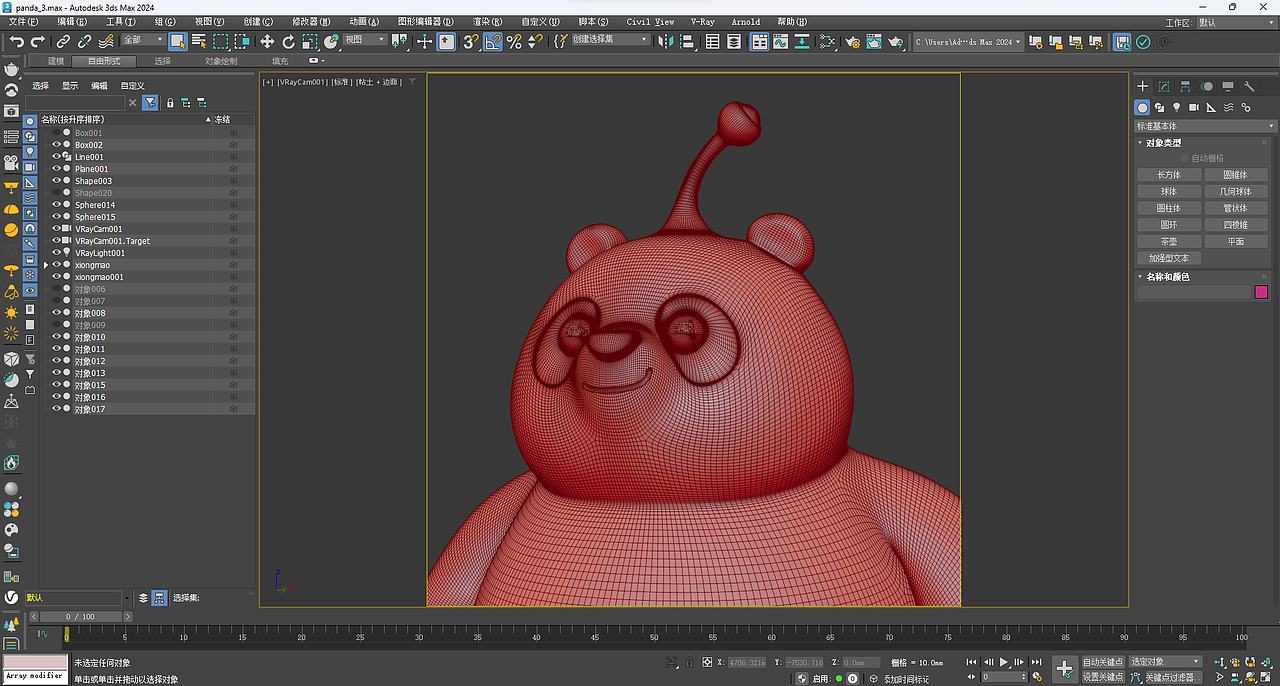Select the Select and Link tool
Screen dimensions: 1280x686
point(63,41)
